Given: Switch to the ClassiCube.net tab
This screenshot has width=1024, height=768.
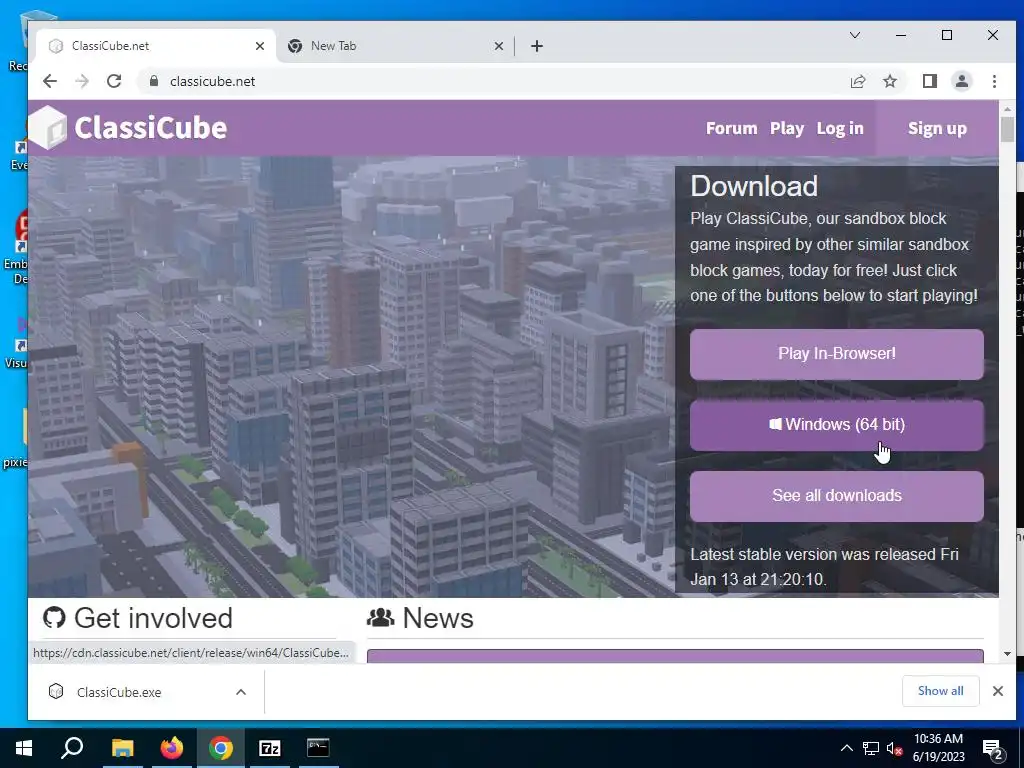Looking at the screenshot, I should click(x=157, y=46).
